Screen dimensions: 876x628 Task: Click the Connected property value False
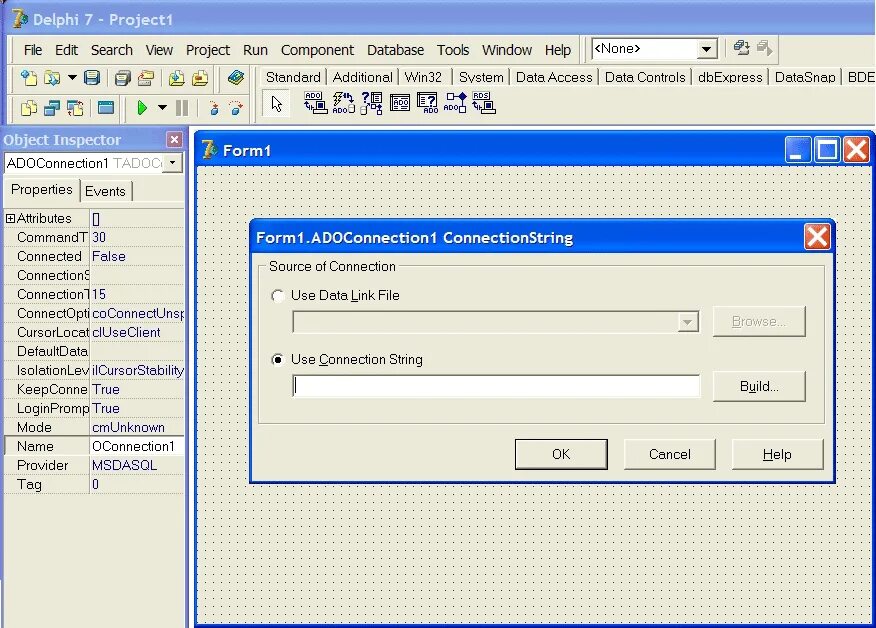[137, 256]
